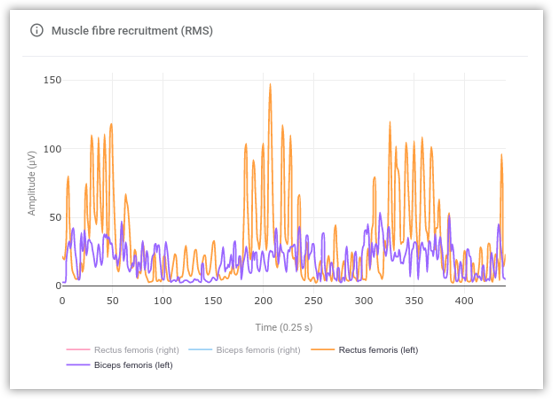553x399 pixels.
Task: Click the Muscle fibre recruitment (RMS) title
Action: 132,31
